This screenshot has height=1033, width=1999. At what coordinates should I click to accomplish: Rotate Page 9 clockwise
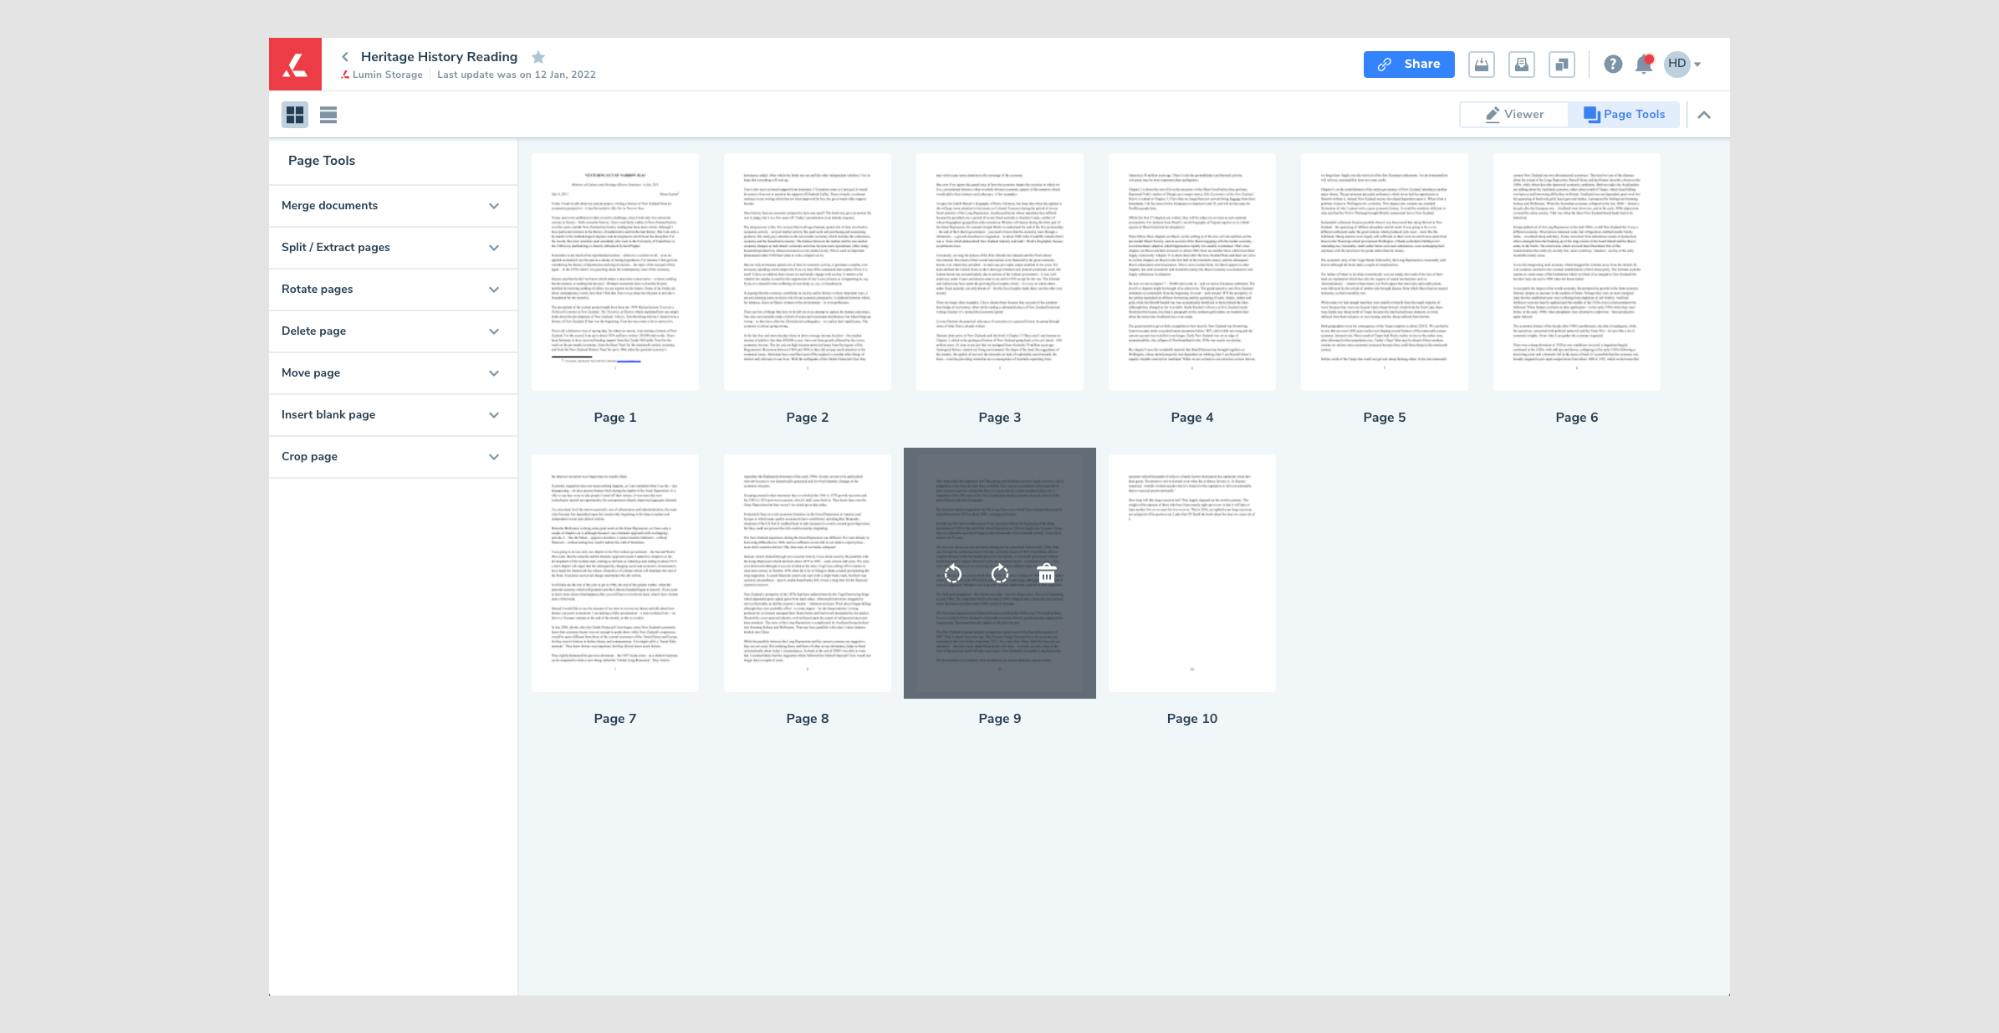tap(999, 573)
